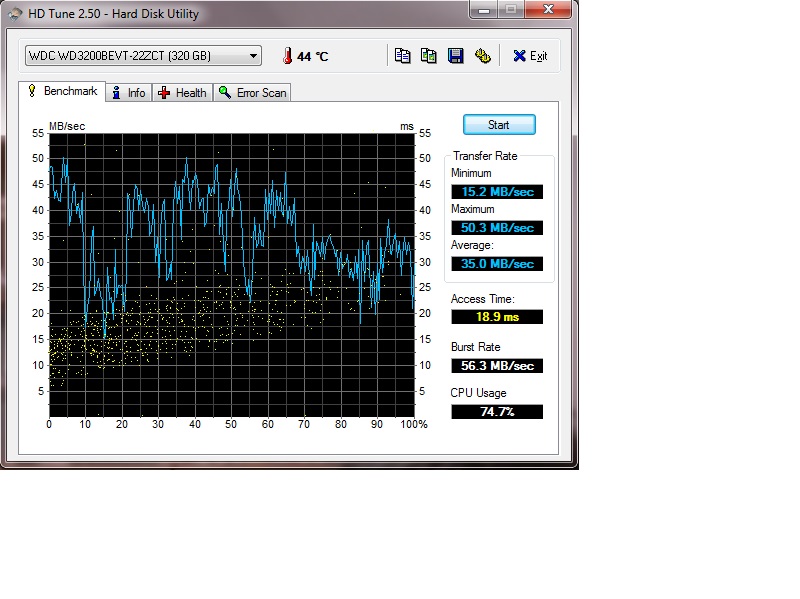Click the Burst Rate 56.3 MB/sec value
The image size is (800, 599).
(497, 366)
